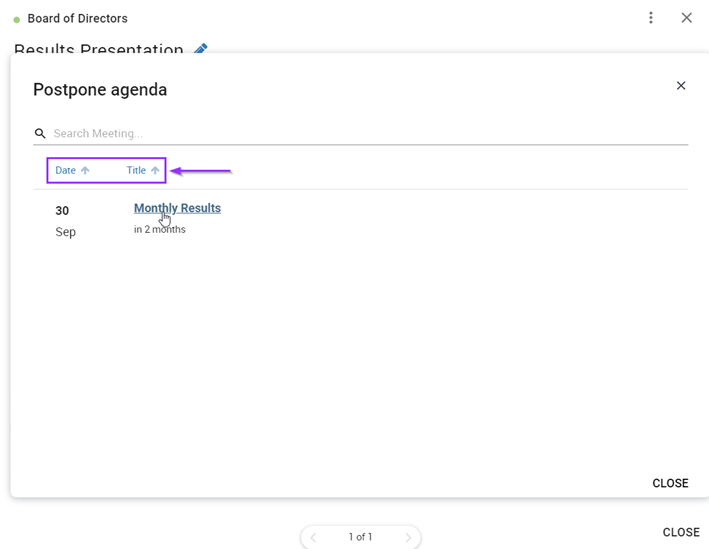Close the Postpone agenda dialog with X

pyautogui.click(x=681, y=85)
